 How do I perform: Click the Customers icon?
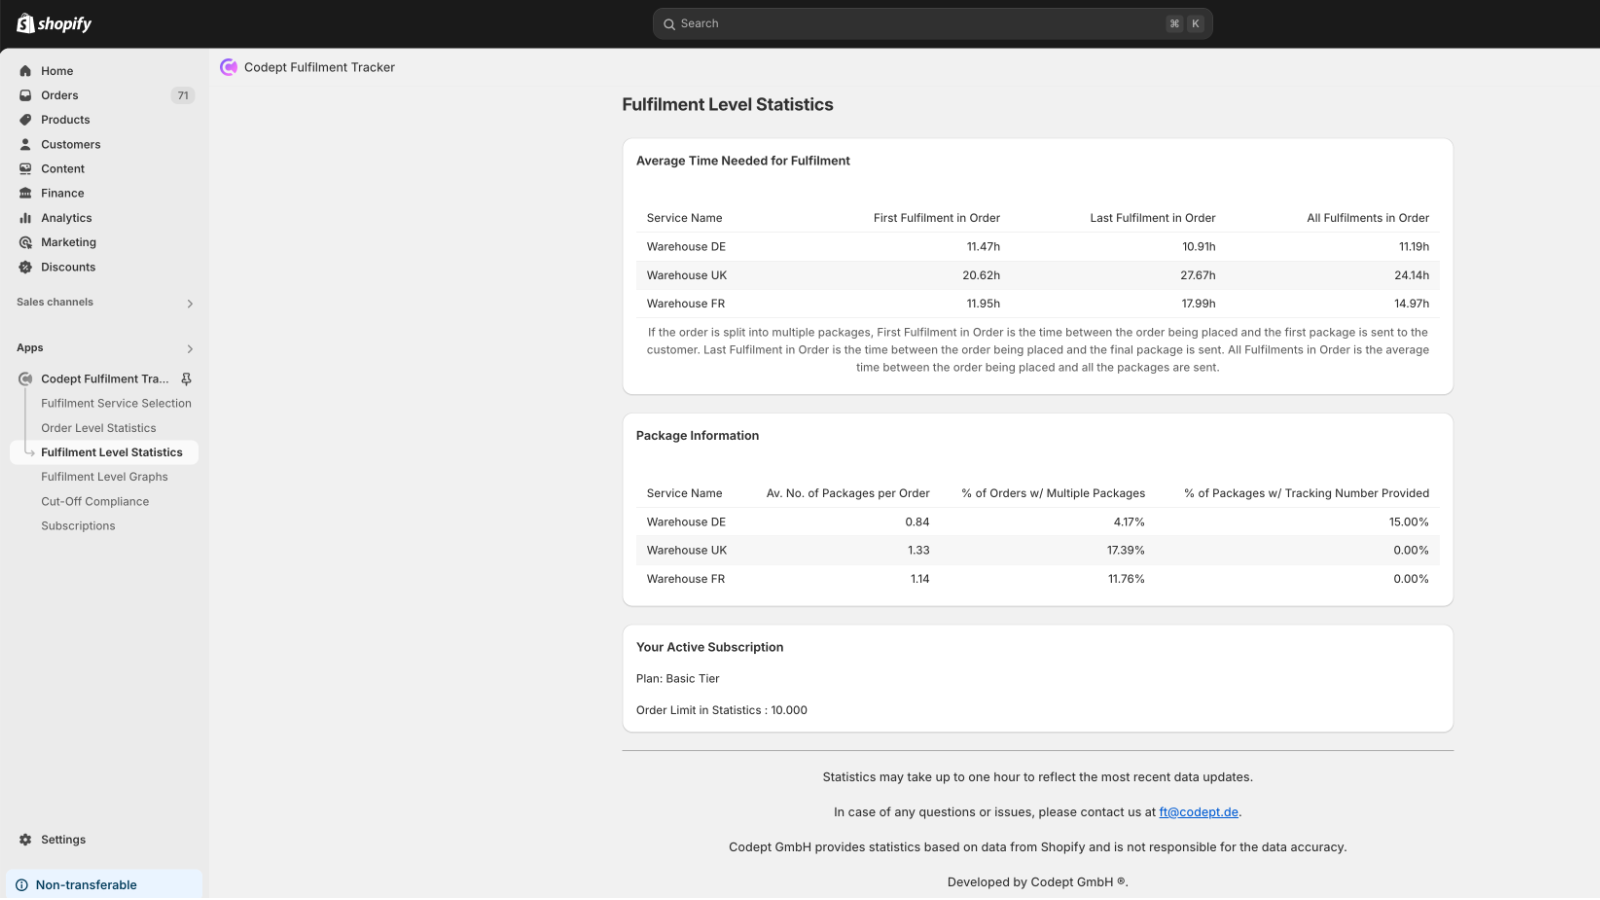[x=24, y=144]
